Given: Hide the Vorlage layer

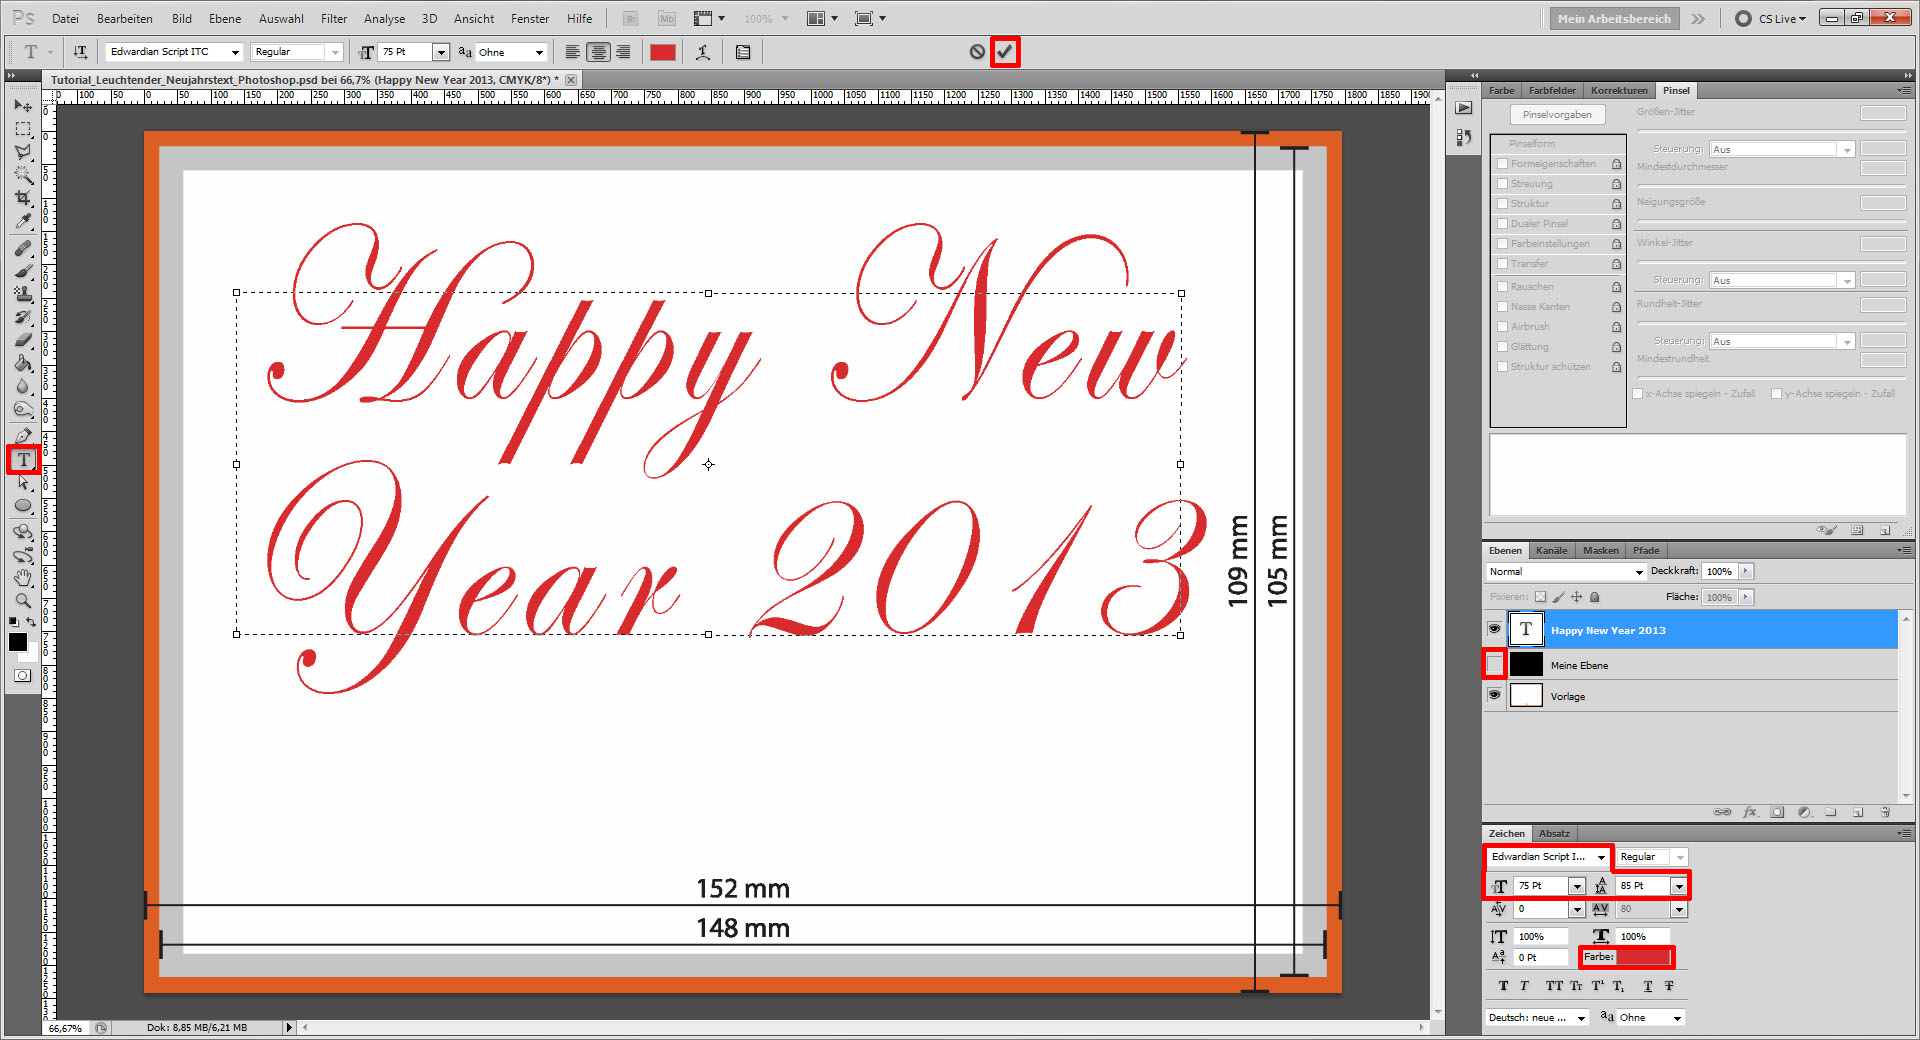Looking at the screenshot, I should pos(1494,696).
